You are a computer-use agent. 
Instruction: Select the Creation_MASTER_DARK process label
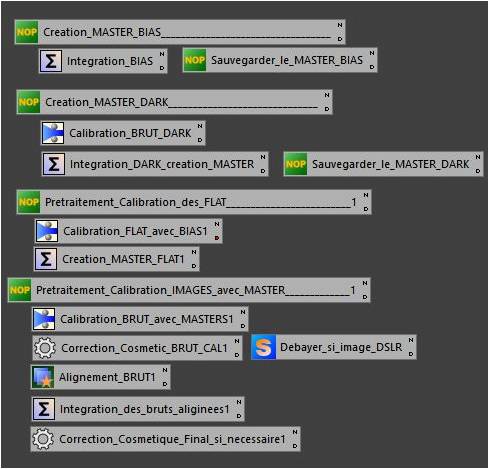pyautogui.click(x=107, y=102)
